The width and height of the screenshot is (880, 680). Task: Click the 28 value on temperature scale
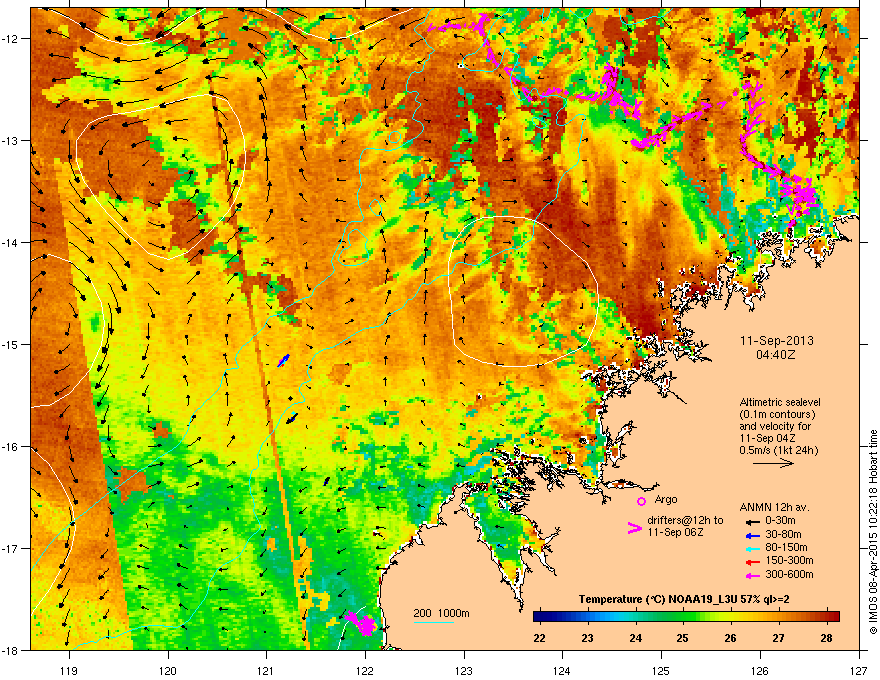(x=826, y=638)
